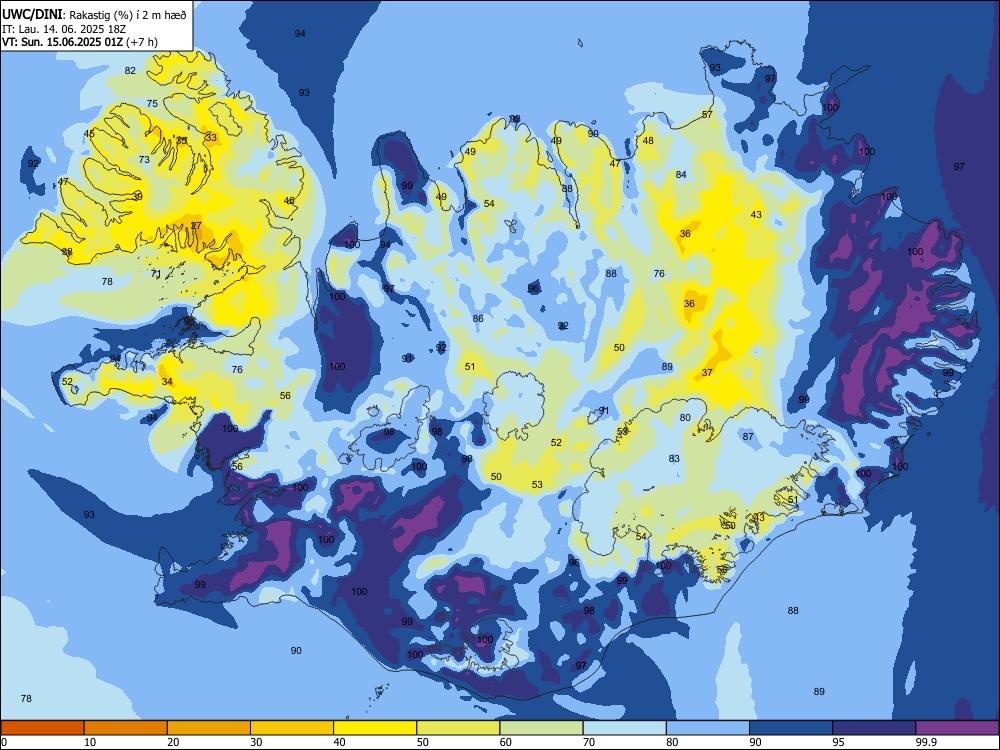Select the 95–99.9 dark navy legend swatch

(874, 728)
